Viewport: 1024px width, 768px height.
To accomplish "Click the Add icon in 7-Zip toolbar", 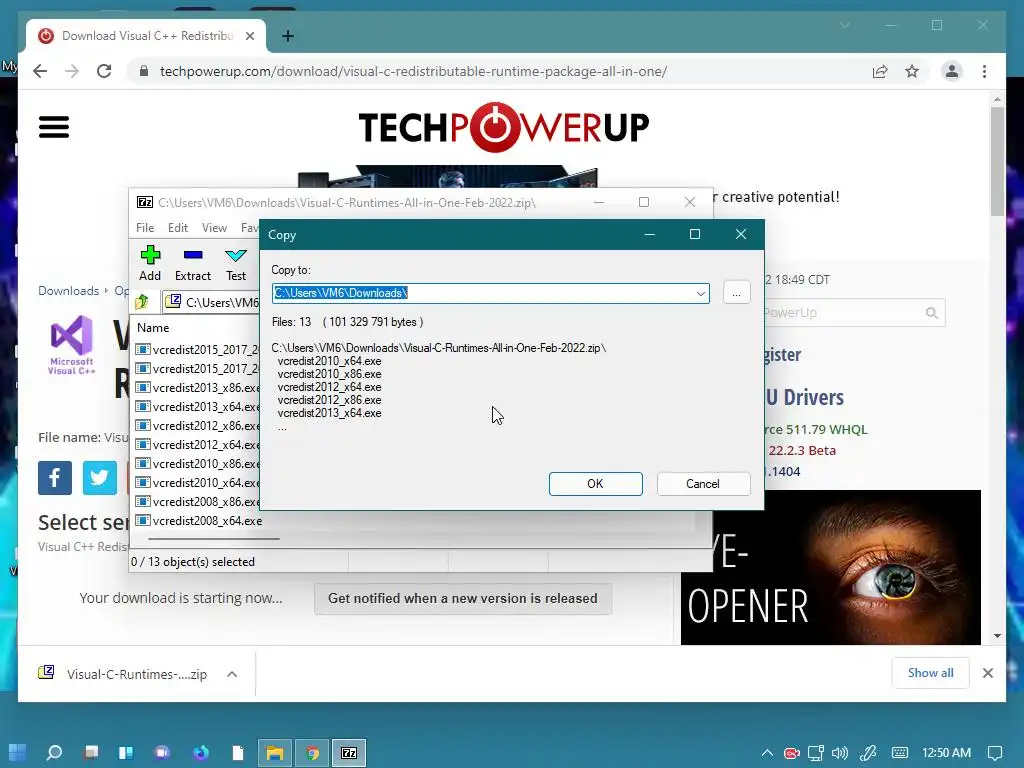I will coord(150,263).
